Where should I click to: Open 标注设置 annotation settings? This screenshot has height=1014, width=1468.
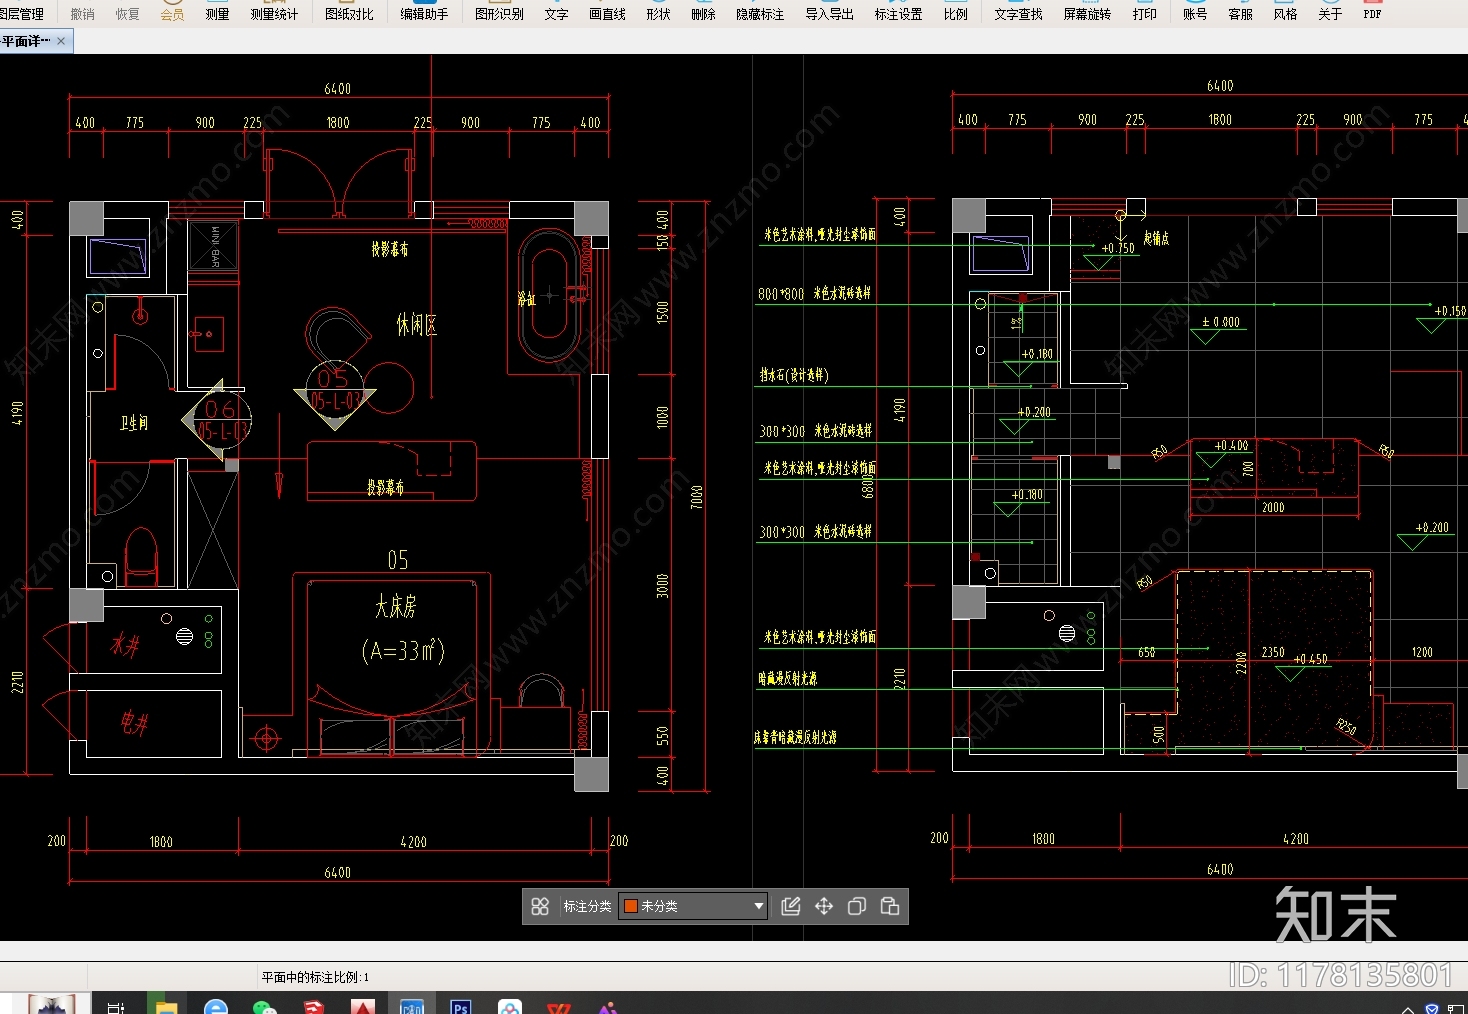[898, 14]
